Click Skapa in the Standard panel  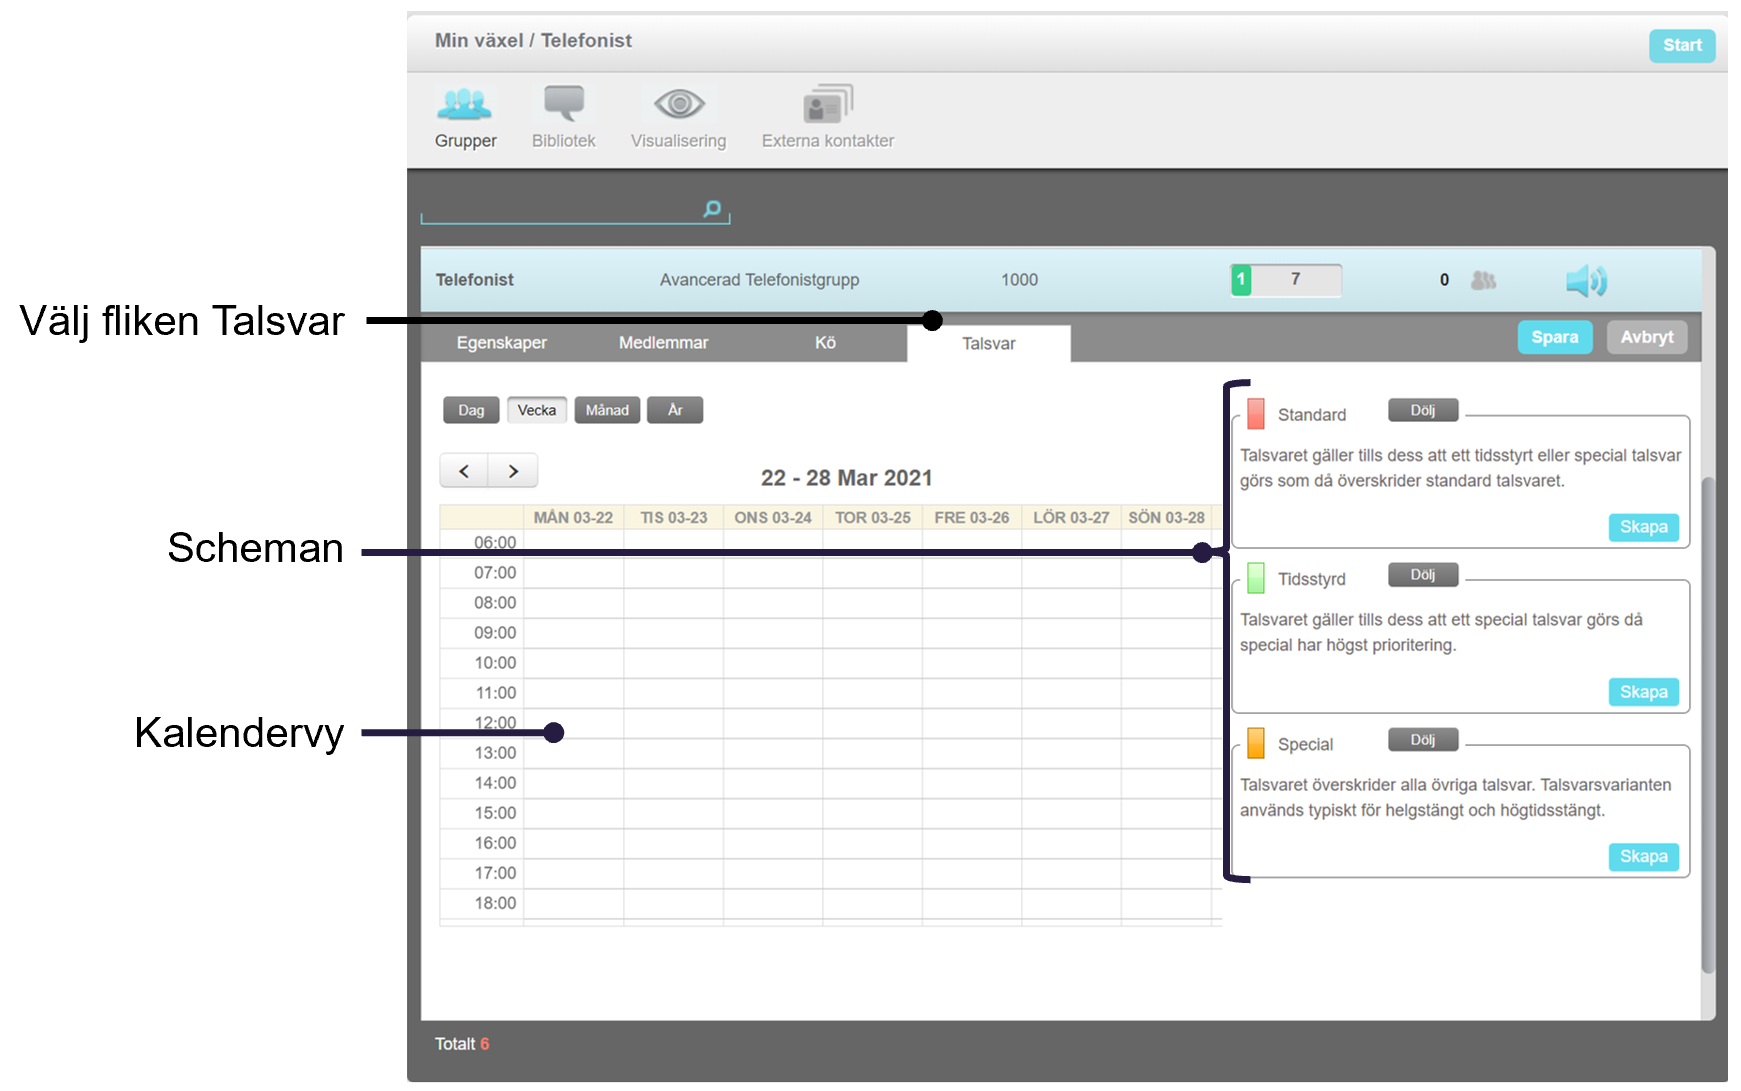(1644, 527)
